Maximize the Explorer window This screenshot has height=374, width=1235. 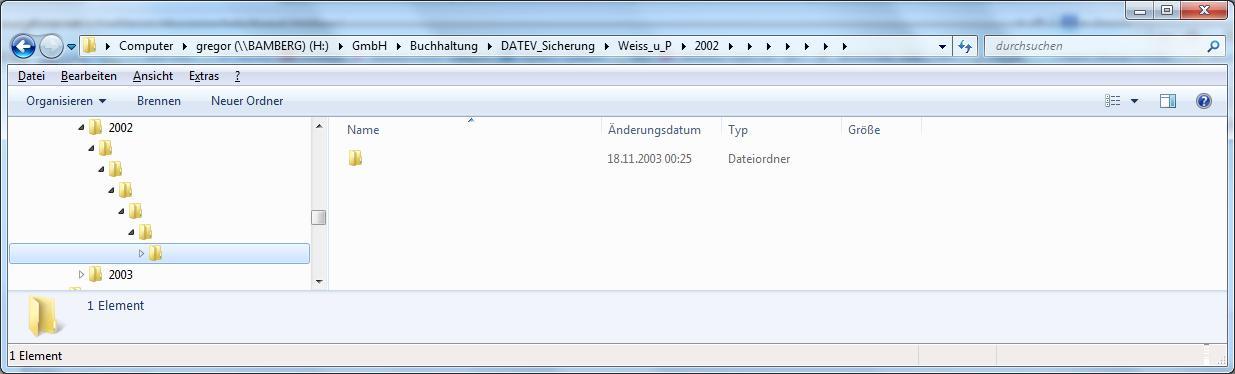pyautogui.click(x=1167, y=10)
